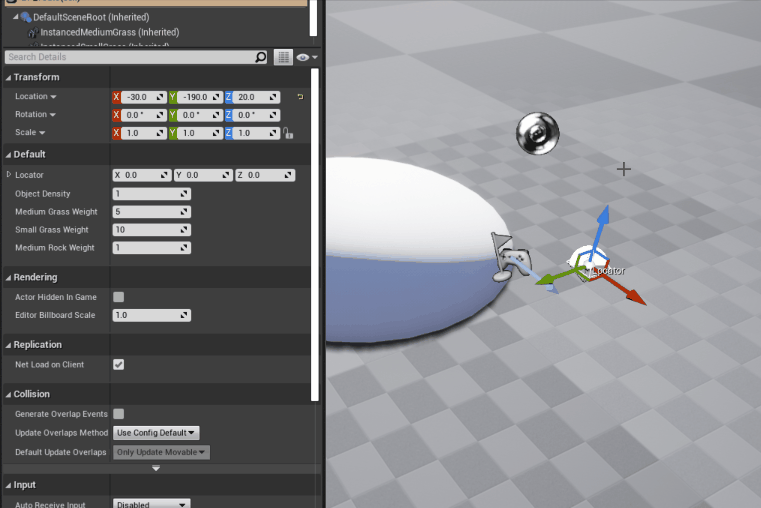This screenshot has width=761, height=508.
Task: Collapse the Rendering section
Action: coord(8,278)
